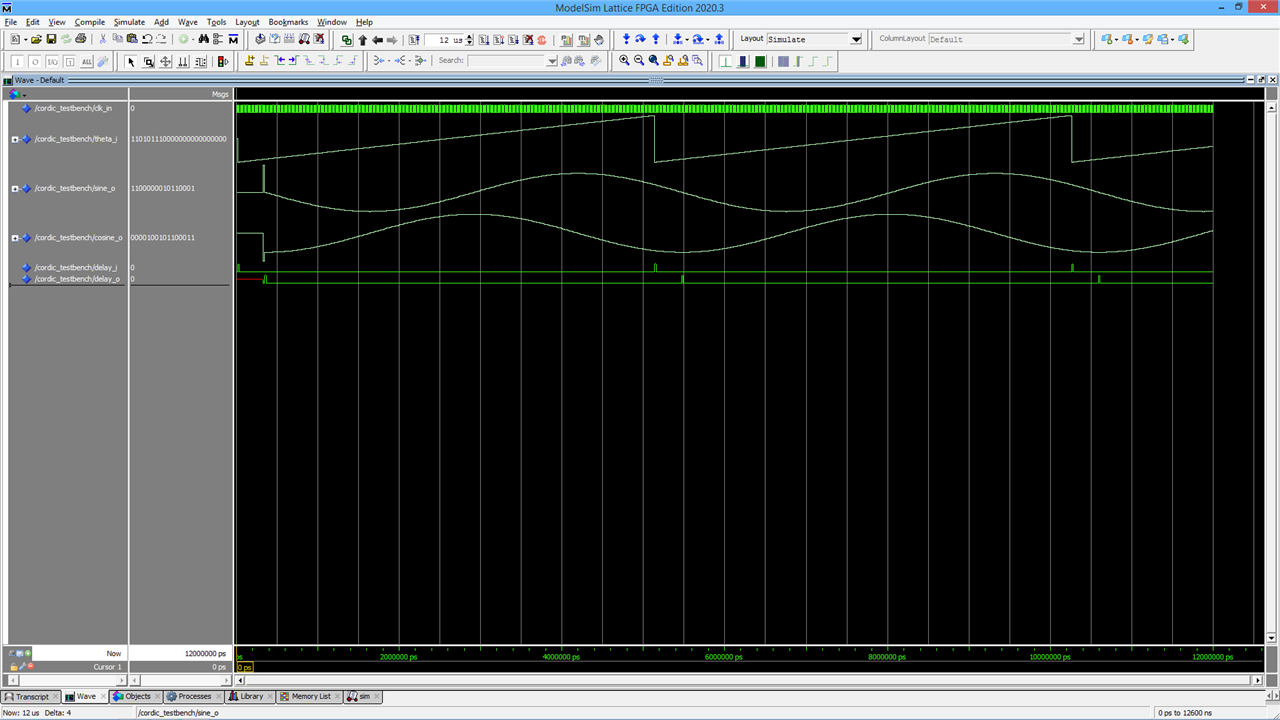The width and height of the screenshot is (1280, 720).
Task: Click the Undo icon
Action: pyautogui.click(x=147, y=39)
